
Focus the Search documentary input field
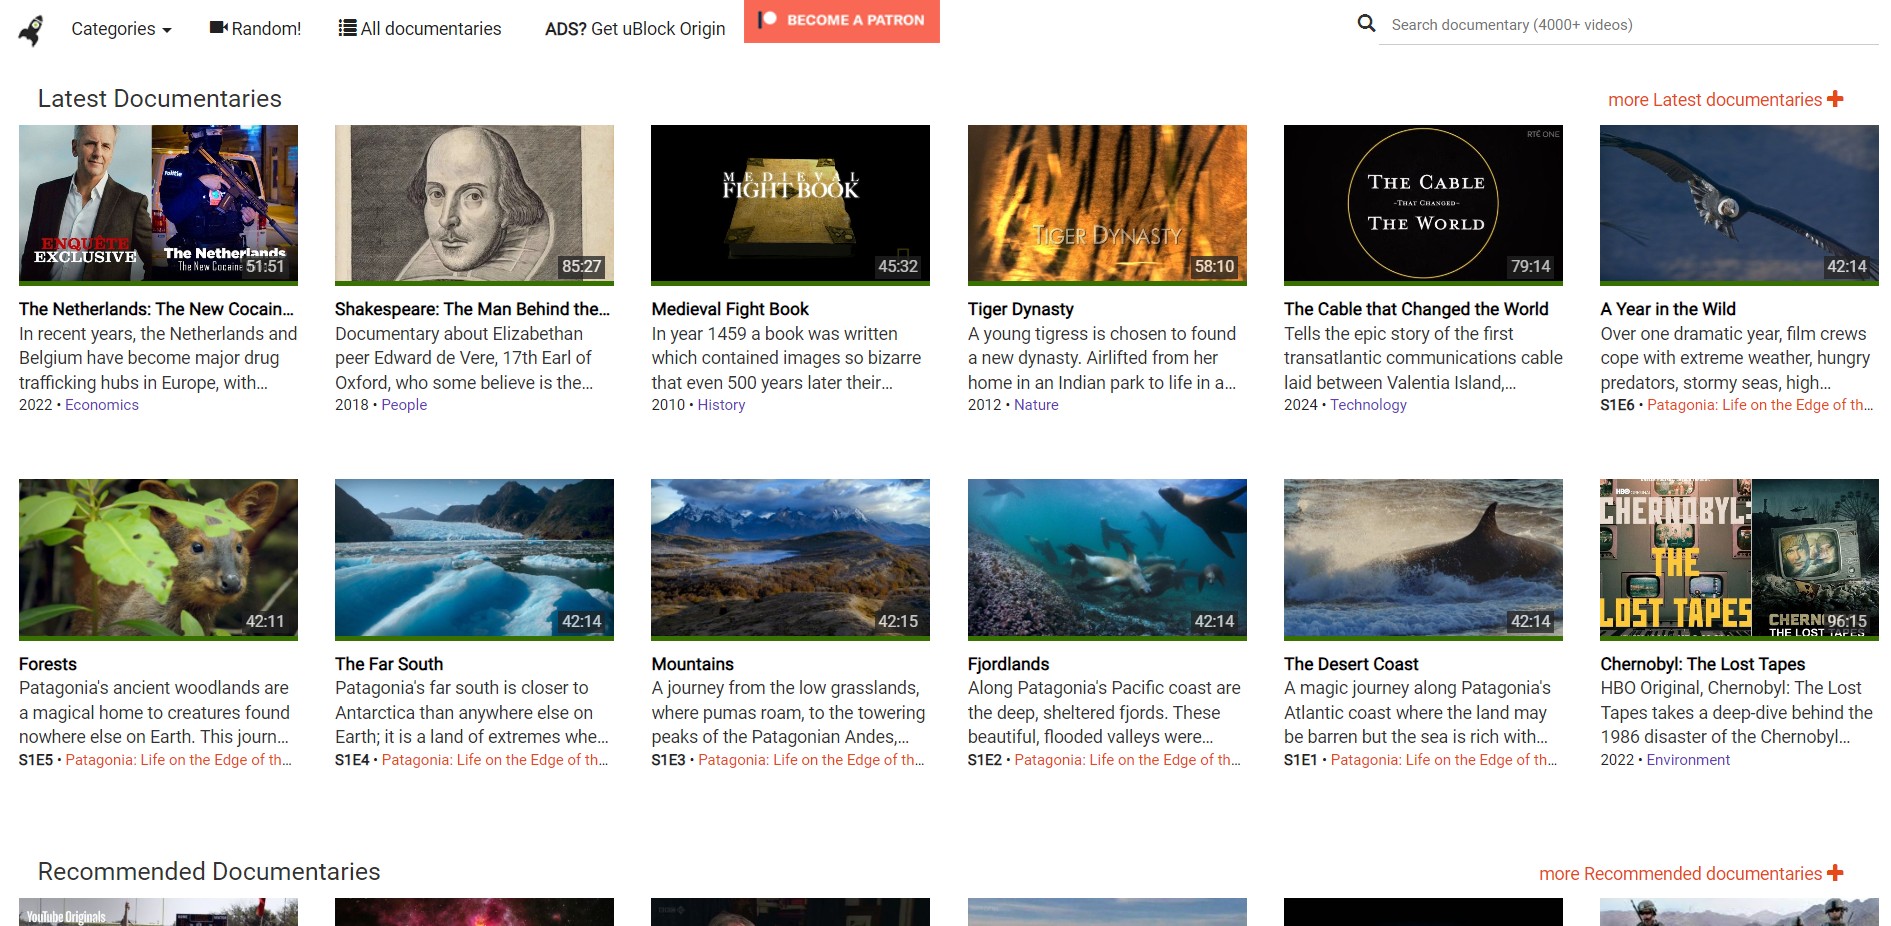point(1628,25)
